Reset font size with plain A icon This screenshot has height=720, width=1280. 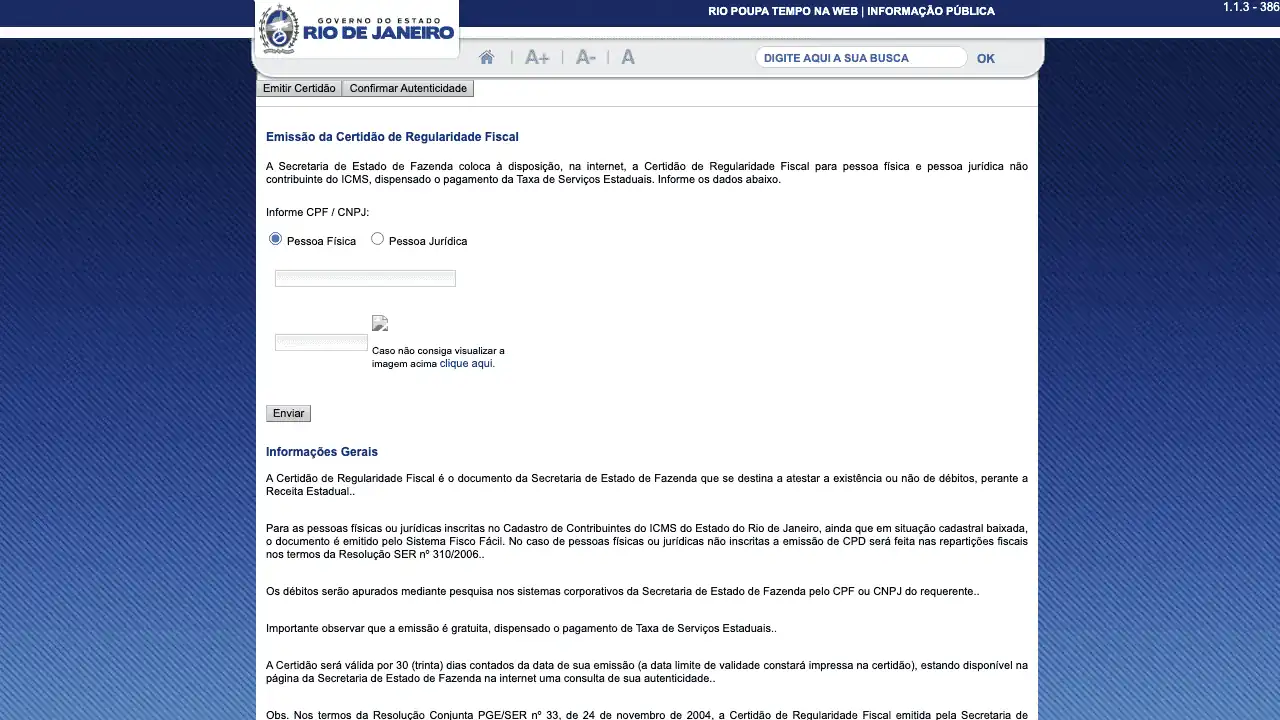628,58
